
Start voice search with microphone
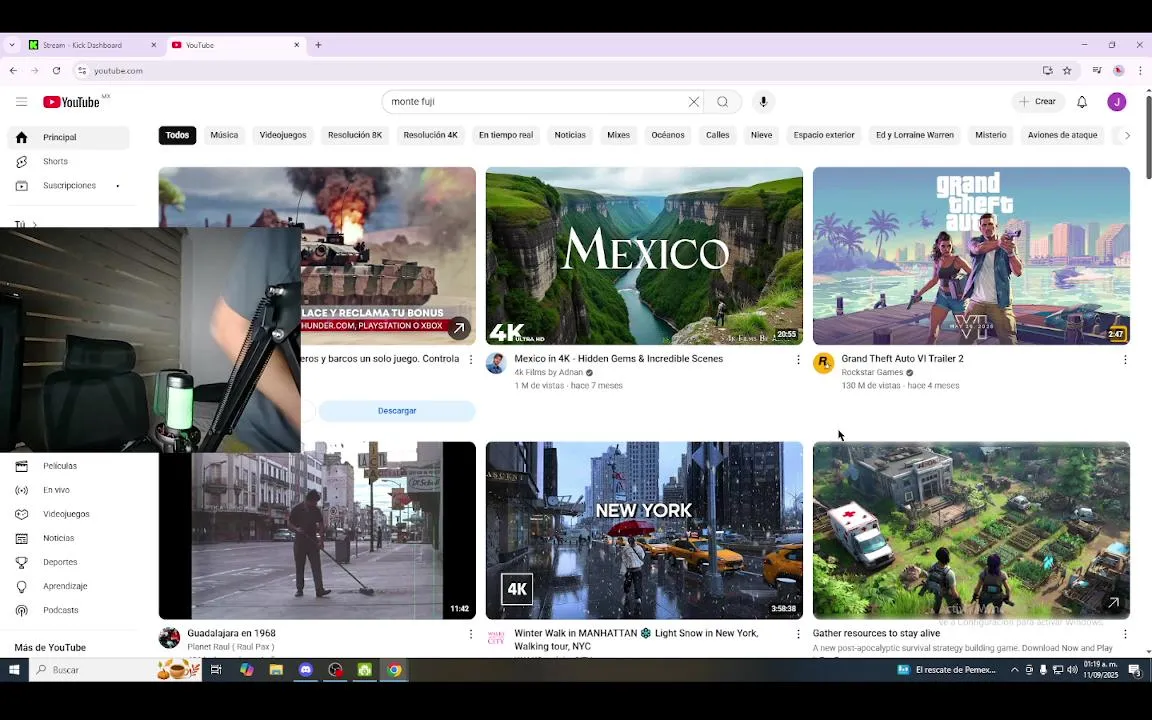coord(763,101)
